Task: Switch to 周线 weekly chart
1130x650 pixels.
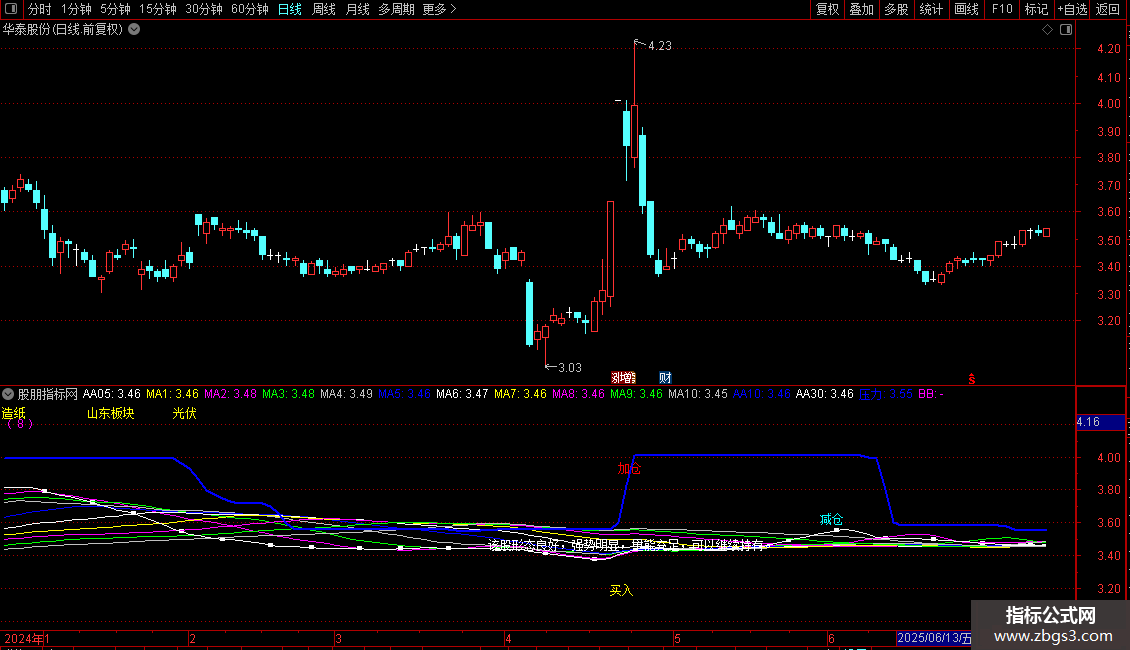Action: click(x=324, y=9)
